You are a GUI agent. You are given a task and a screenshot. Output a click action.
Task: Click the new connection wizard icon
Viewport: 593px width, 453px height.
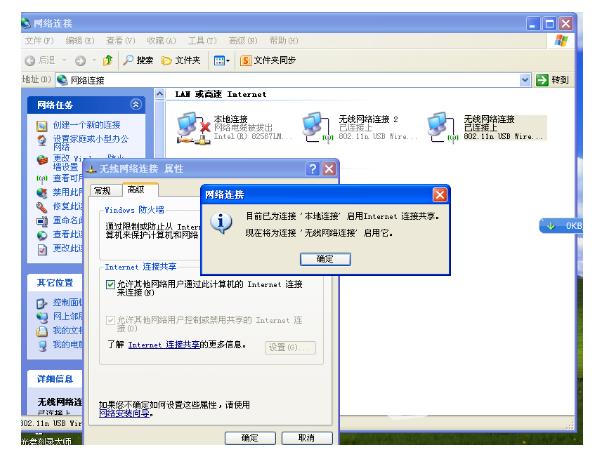(42, 126)
